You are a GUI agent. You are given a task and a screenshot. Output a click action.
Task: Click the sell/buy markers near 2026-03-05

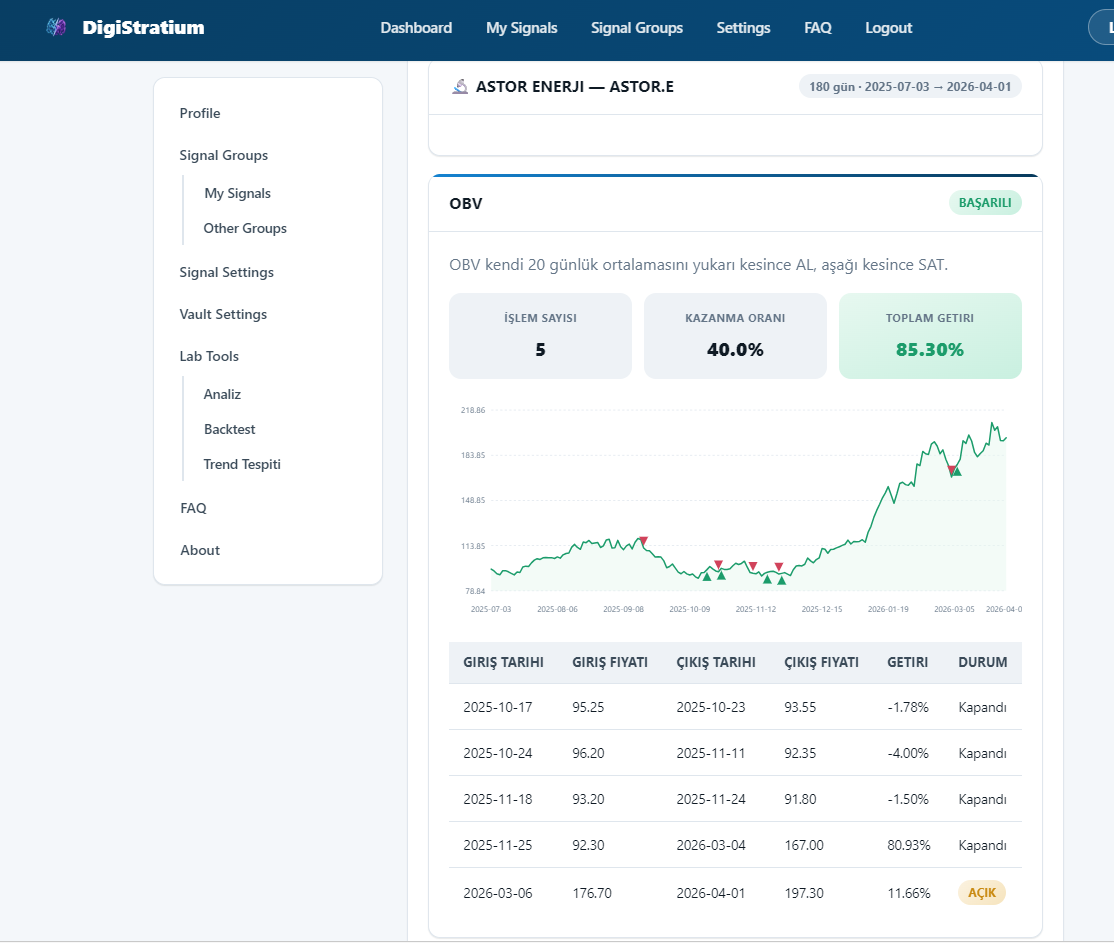[x=954, y=470]
